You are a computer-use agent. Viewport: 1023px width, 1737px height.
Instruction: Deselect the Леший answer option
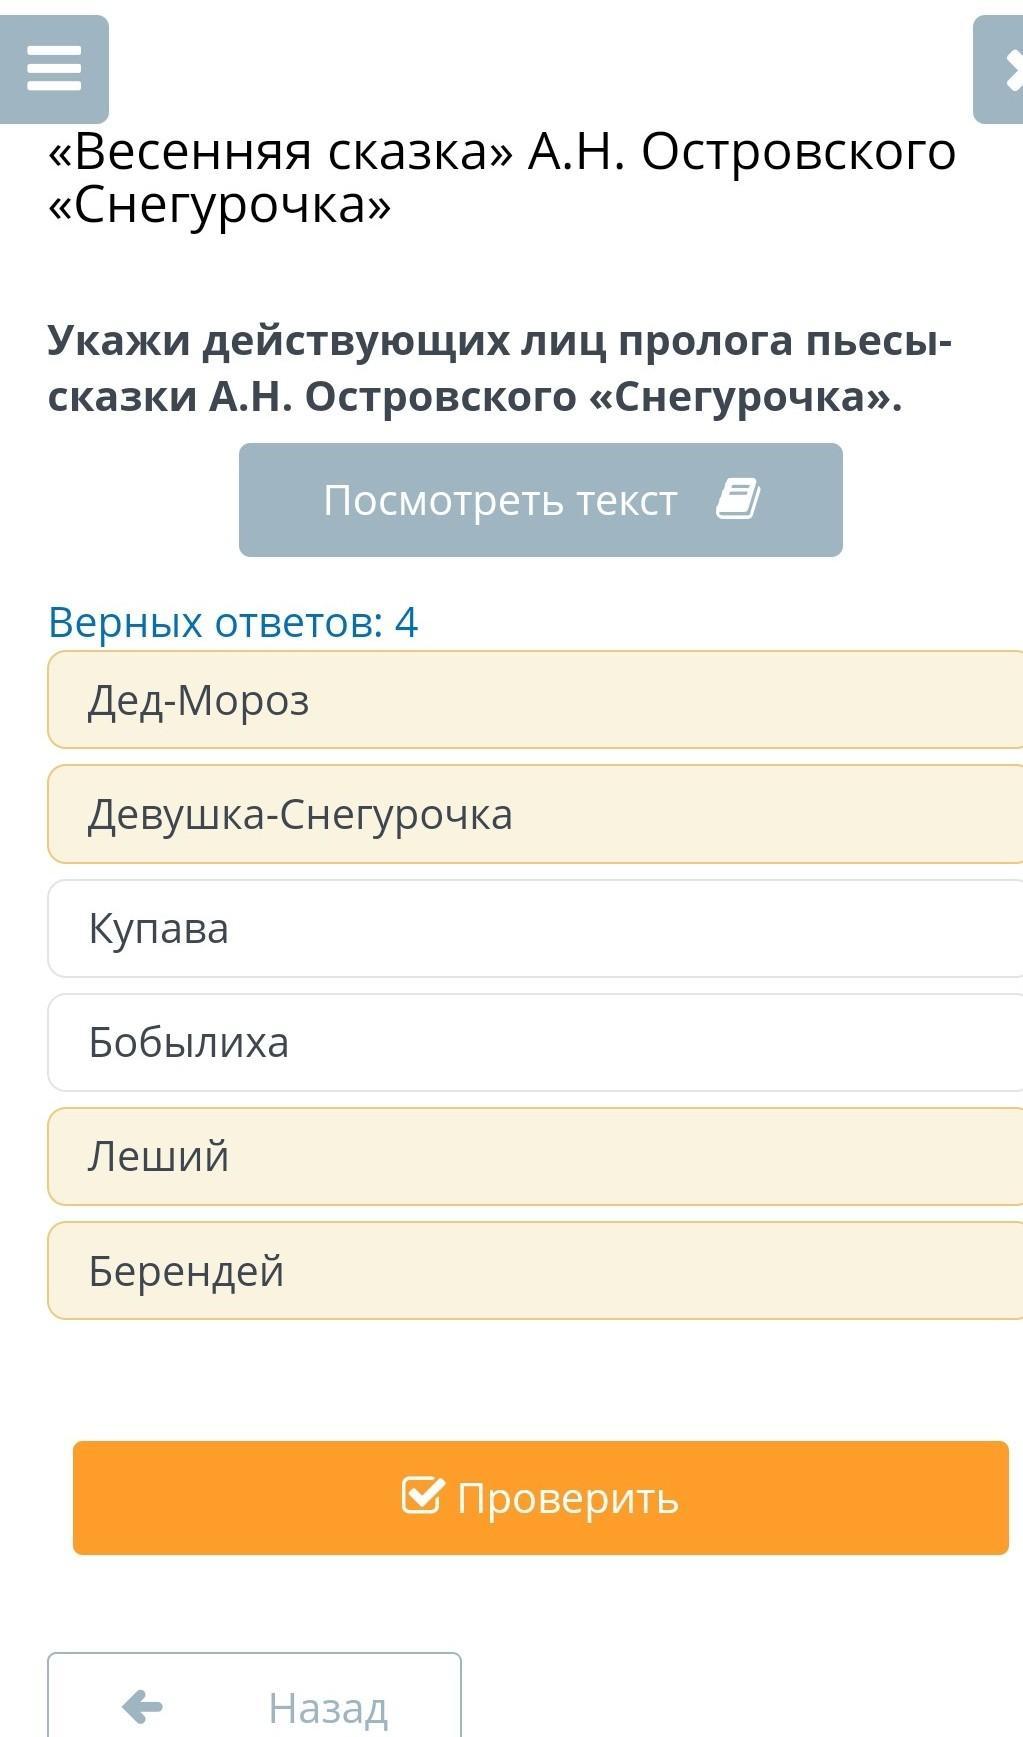click(x=535, y=1156)
